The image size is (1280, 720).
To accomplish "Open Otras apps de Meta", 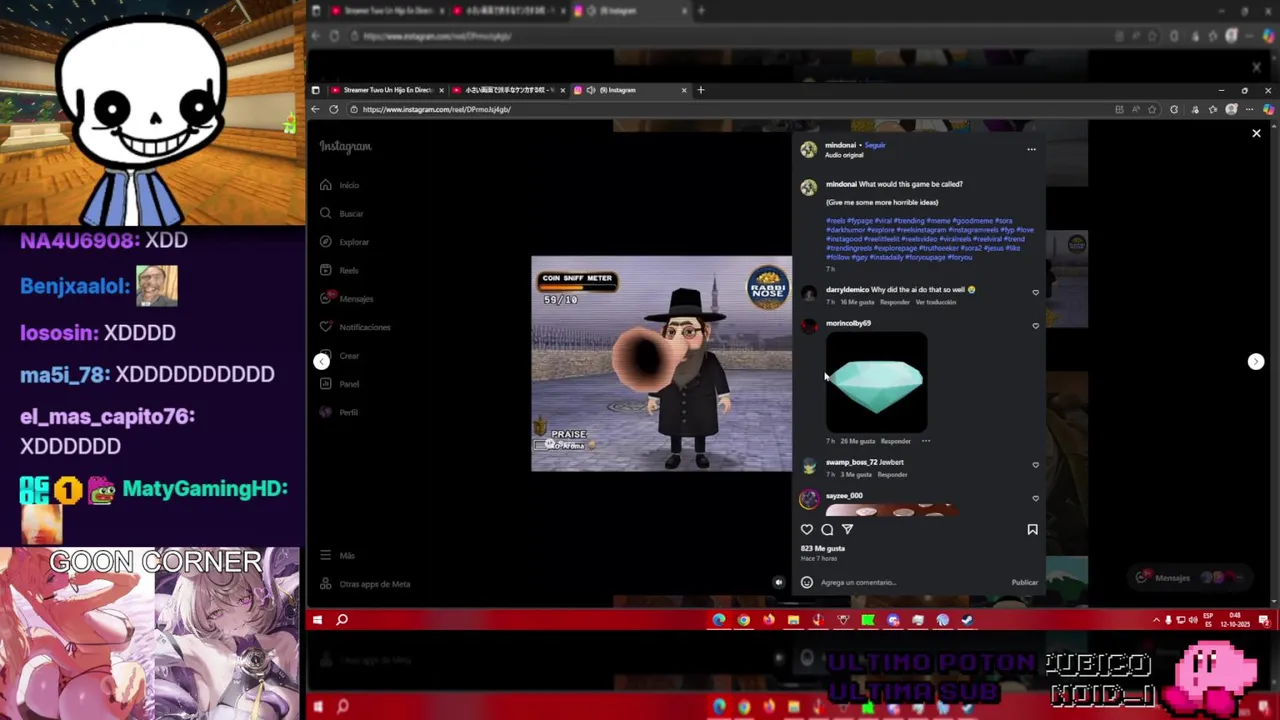I will pos(365,584).
